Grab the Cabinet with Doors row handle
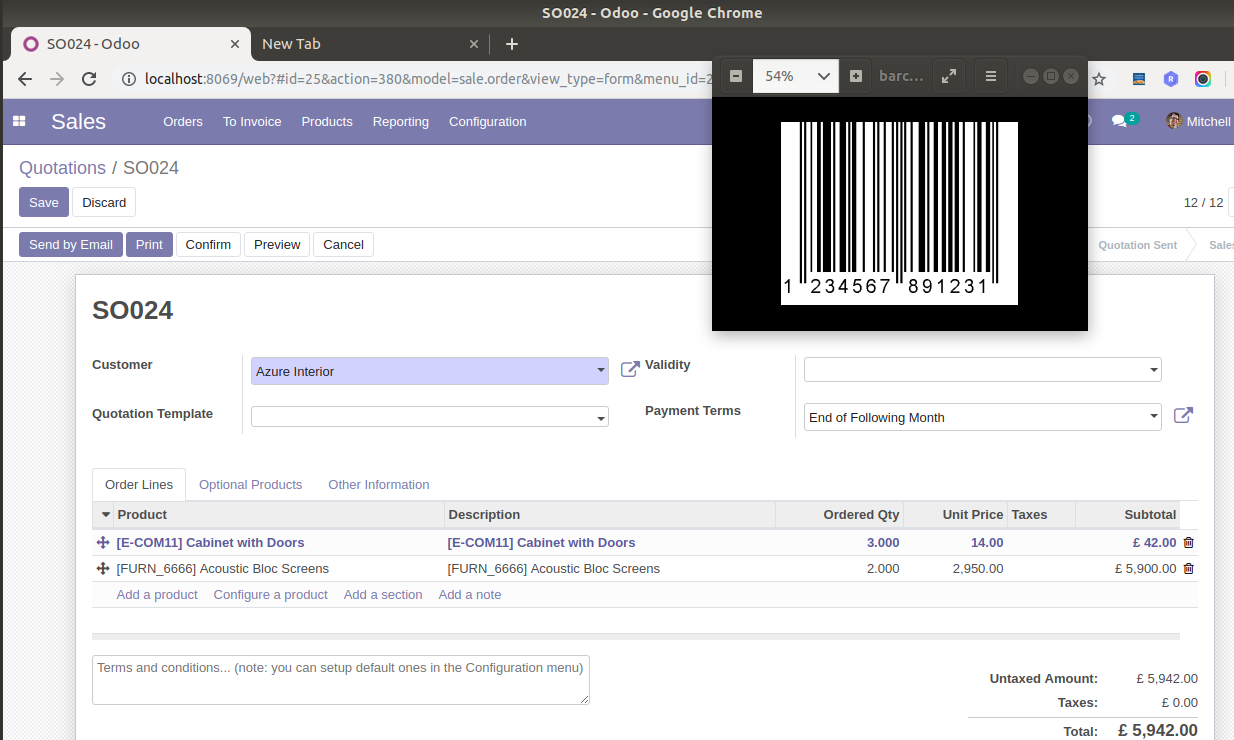 click(102, 543)
